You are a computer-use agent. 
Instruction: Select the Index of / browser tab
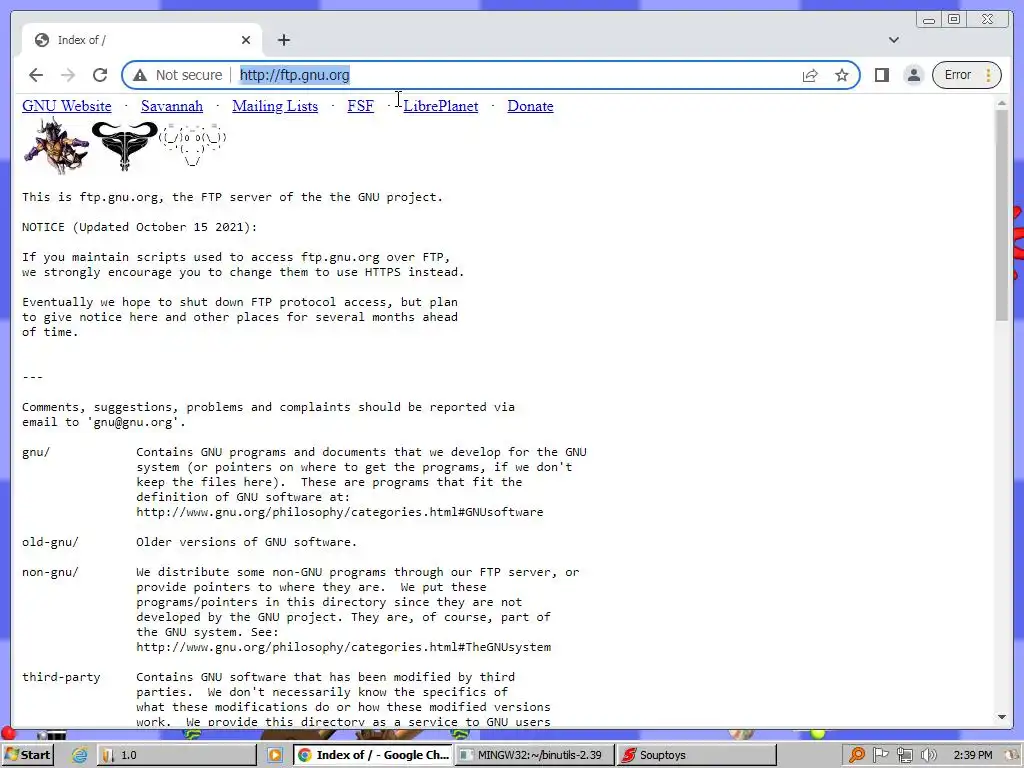point(142,40)
